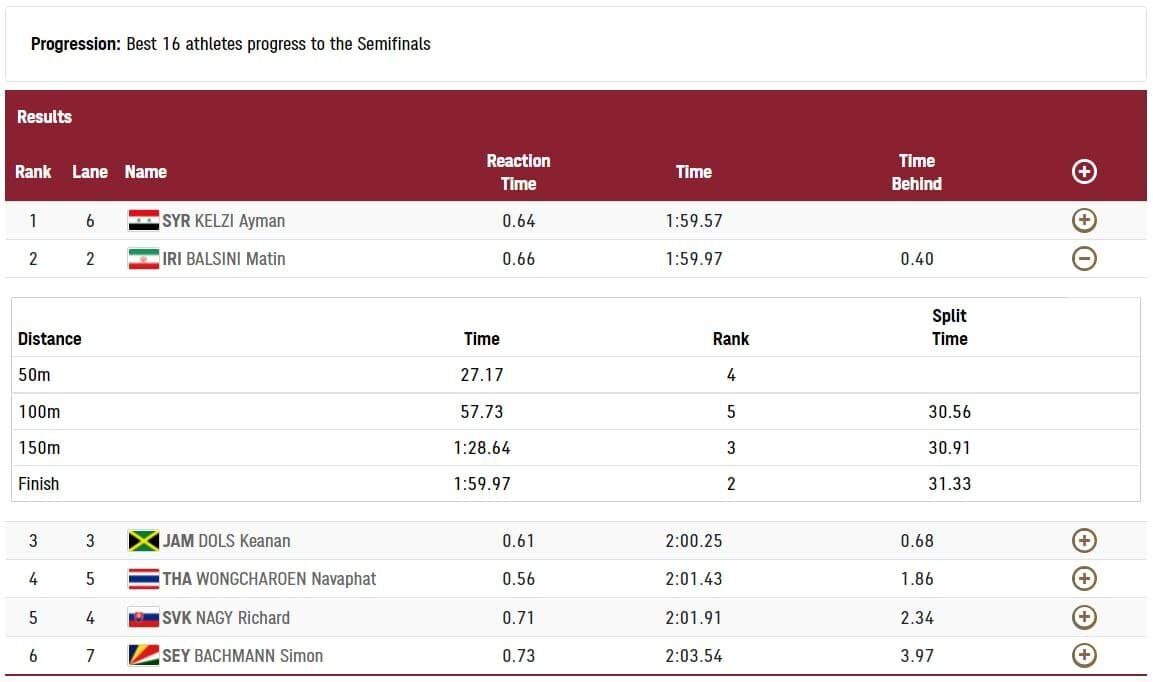This screenshot has width=1153, height=682.
Task: Expand DOLS Keanan split details
Action: click(1084, 540)
